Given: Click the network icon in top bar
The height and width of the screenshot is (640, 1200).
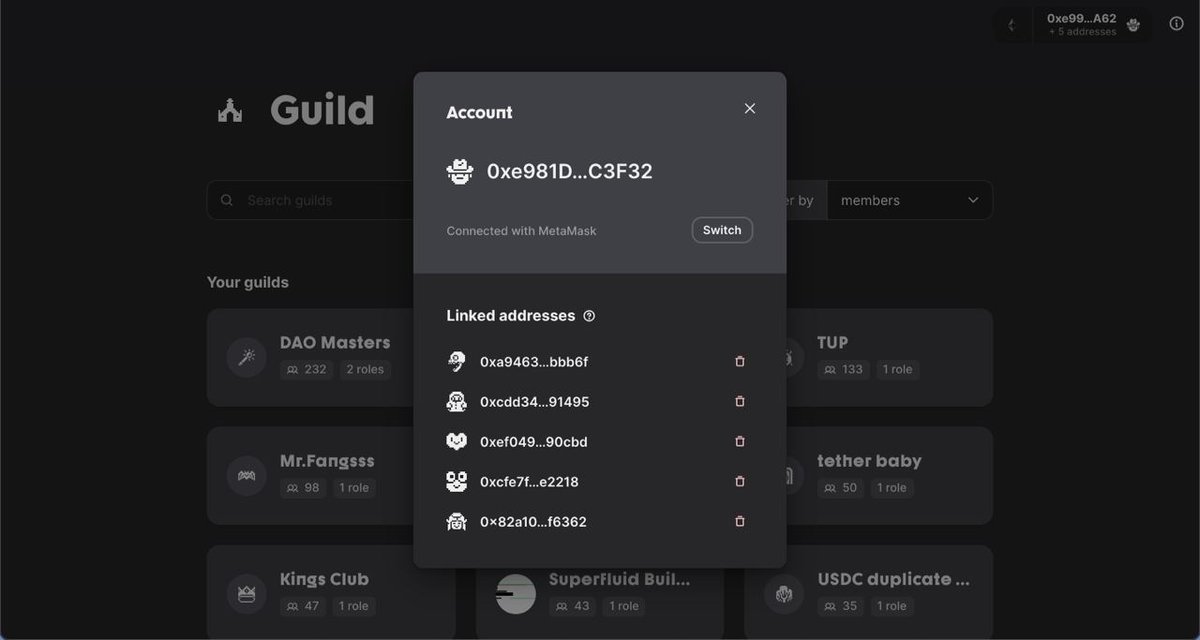Looking at the screenshot, I should pos(1012,25).
